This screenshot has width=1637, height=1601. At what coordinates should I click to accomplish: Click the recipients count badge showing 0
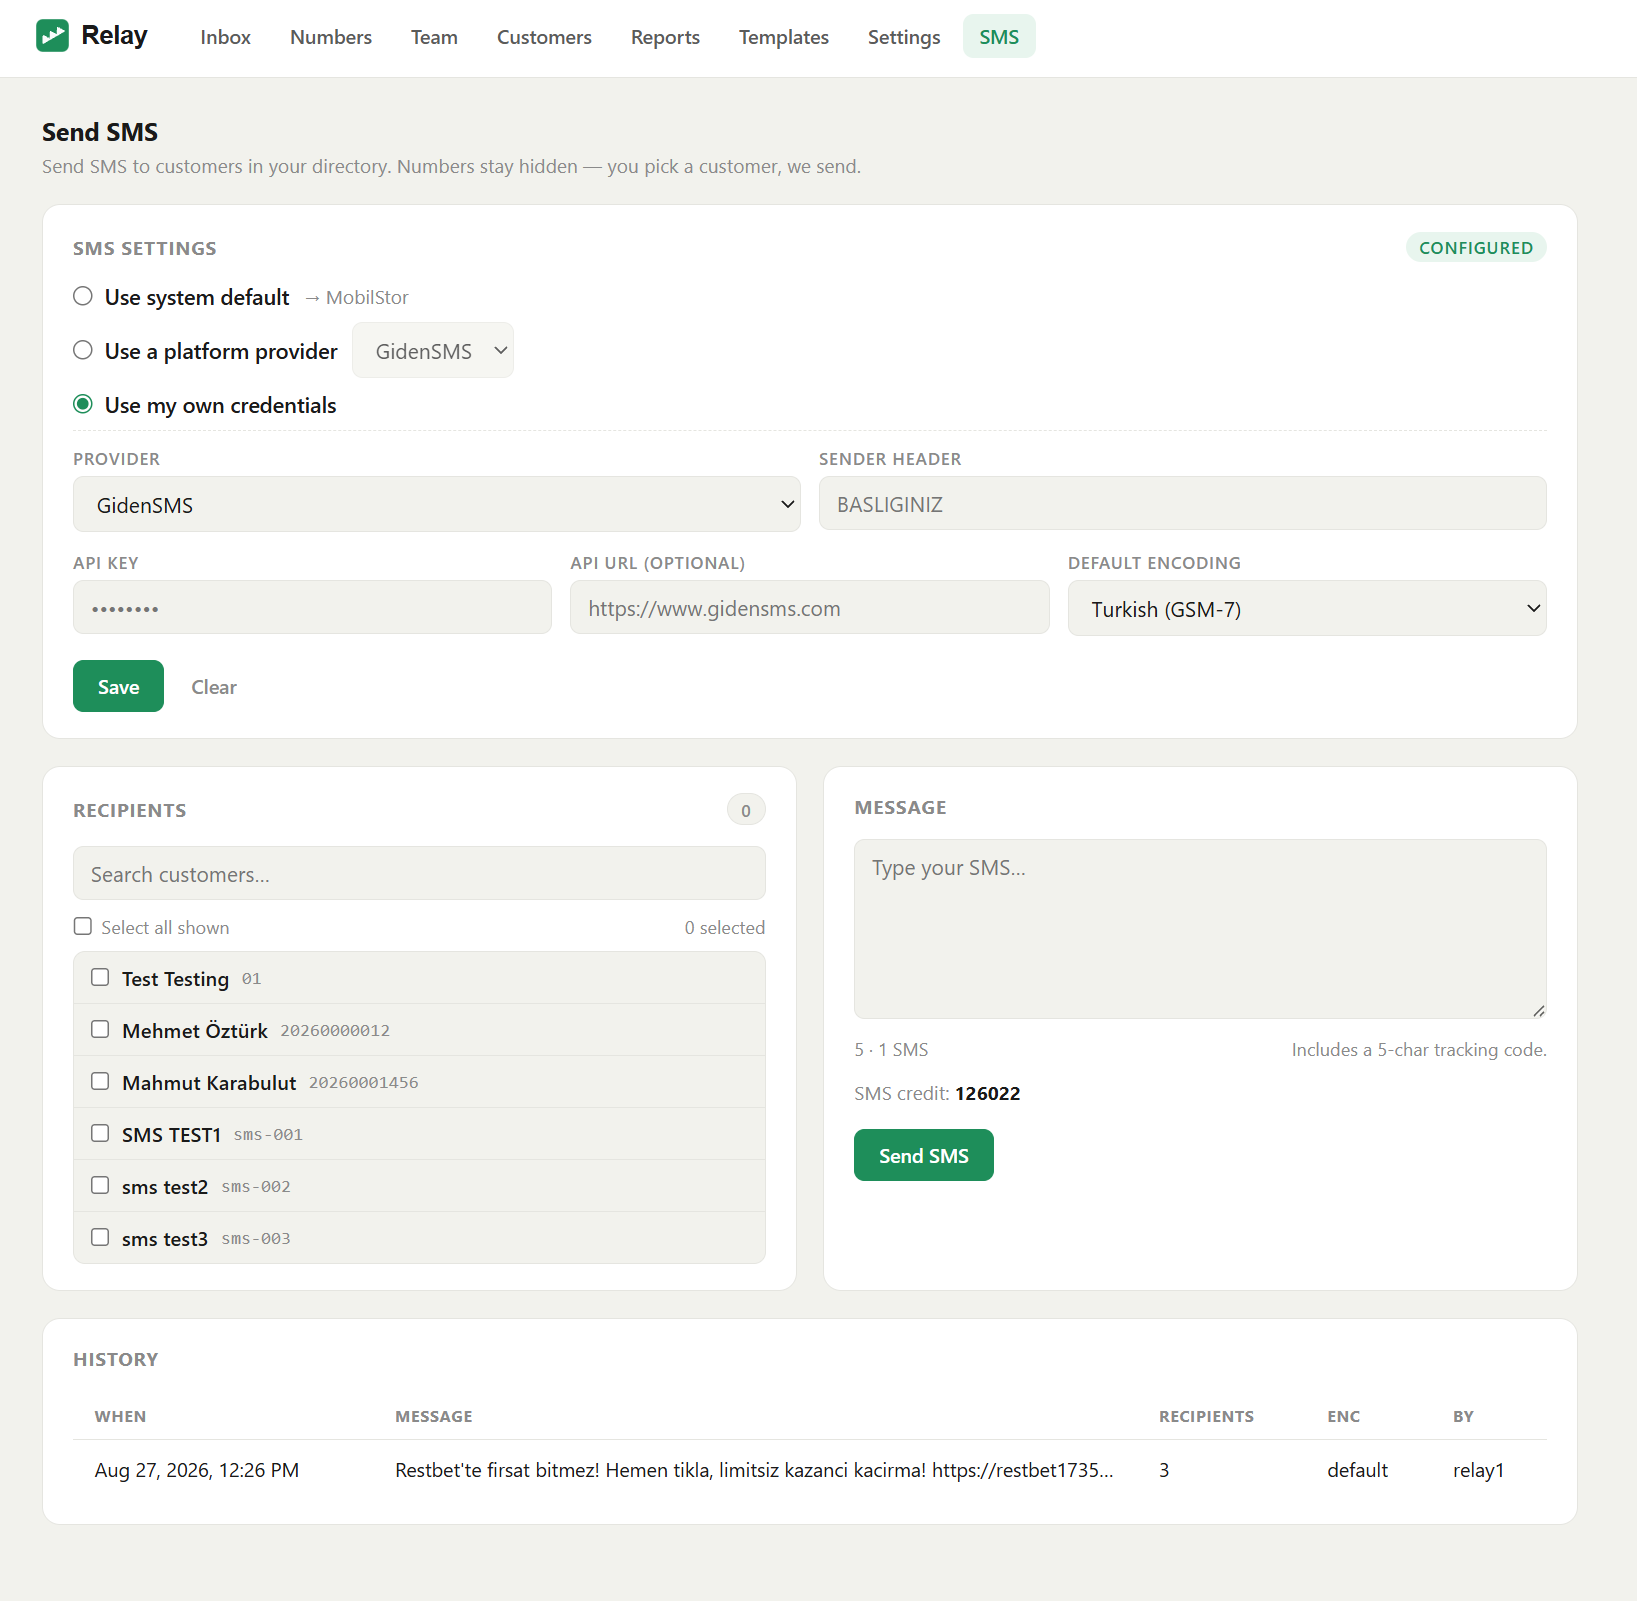(746, 810)
